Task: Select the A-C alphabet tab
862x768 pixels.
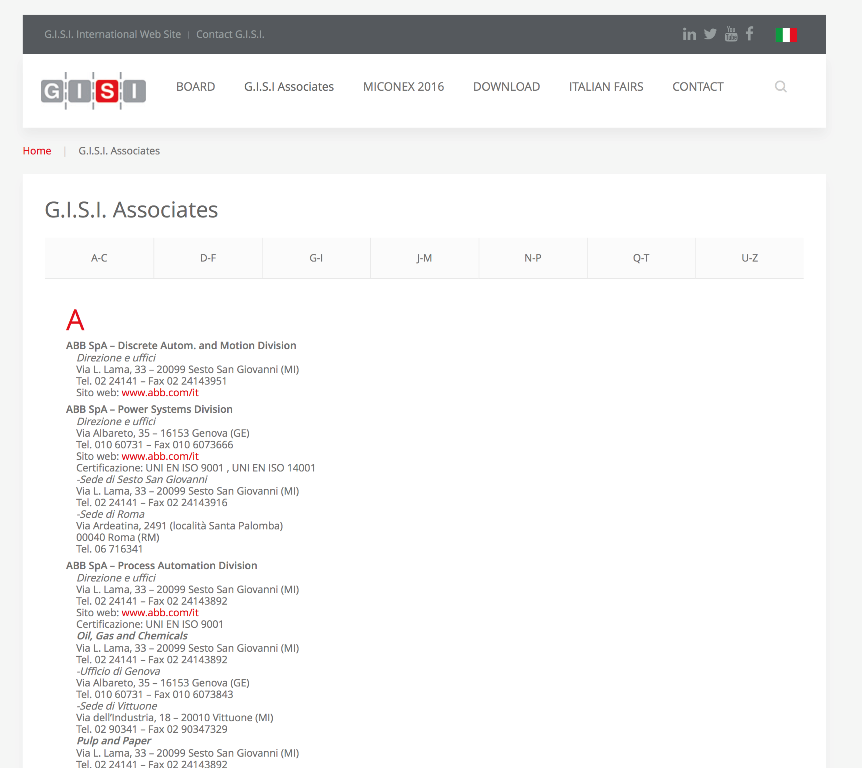Action: 99,258
